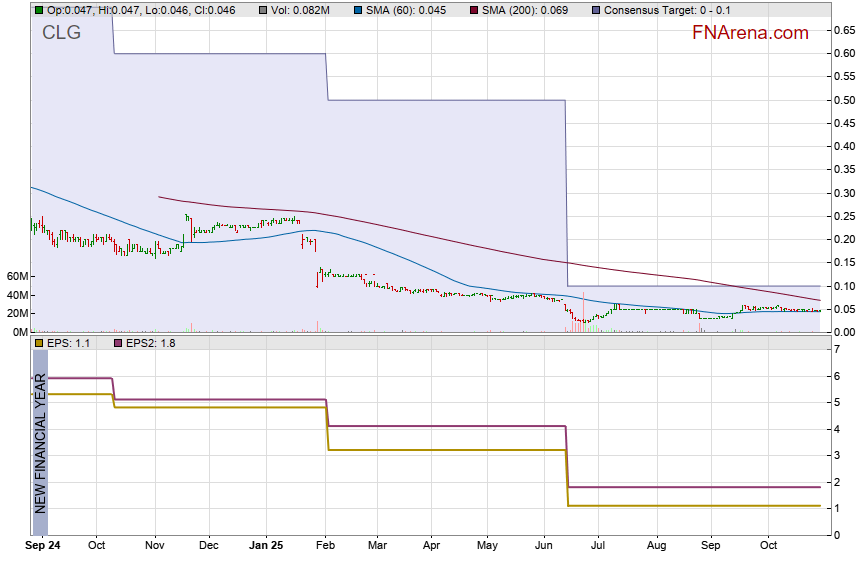Click the gray Vol legend square
Screen dimensions: 859x566
click(262, 10)
